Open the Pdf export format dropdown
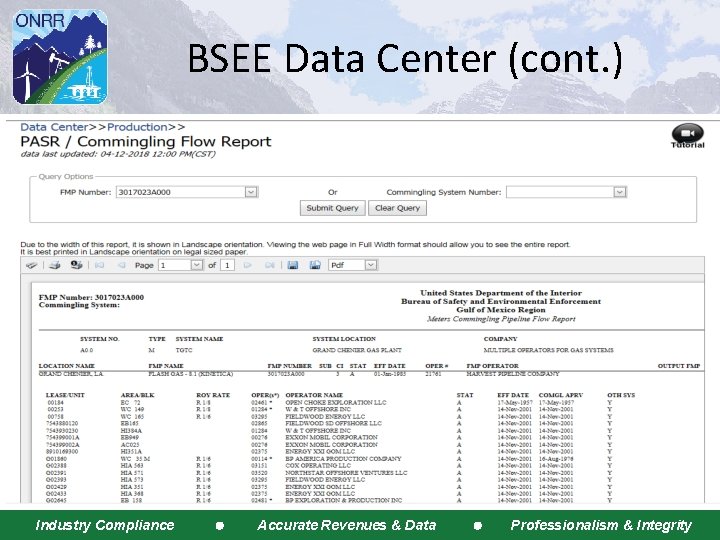This screenshot has width=720, height=540. (371, 265)
